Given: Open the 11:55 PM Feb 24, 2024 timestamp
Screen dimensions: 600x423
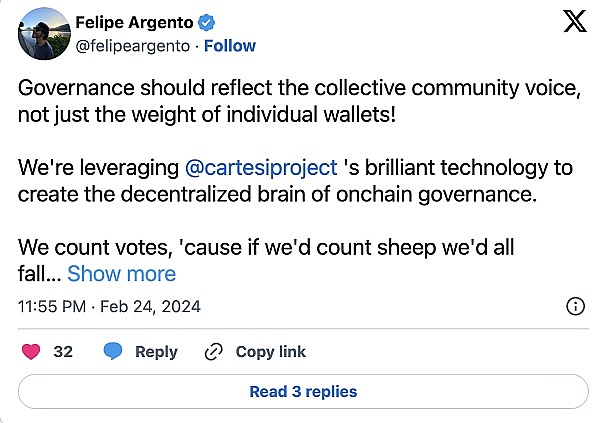Looking at the screenshot, I should pyautogui.click(x=109, y=307).
